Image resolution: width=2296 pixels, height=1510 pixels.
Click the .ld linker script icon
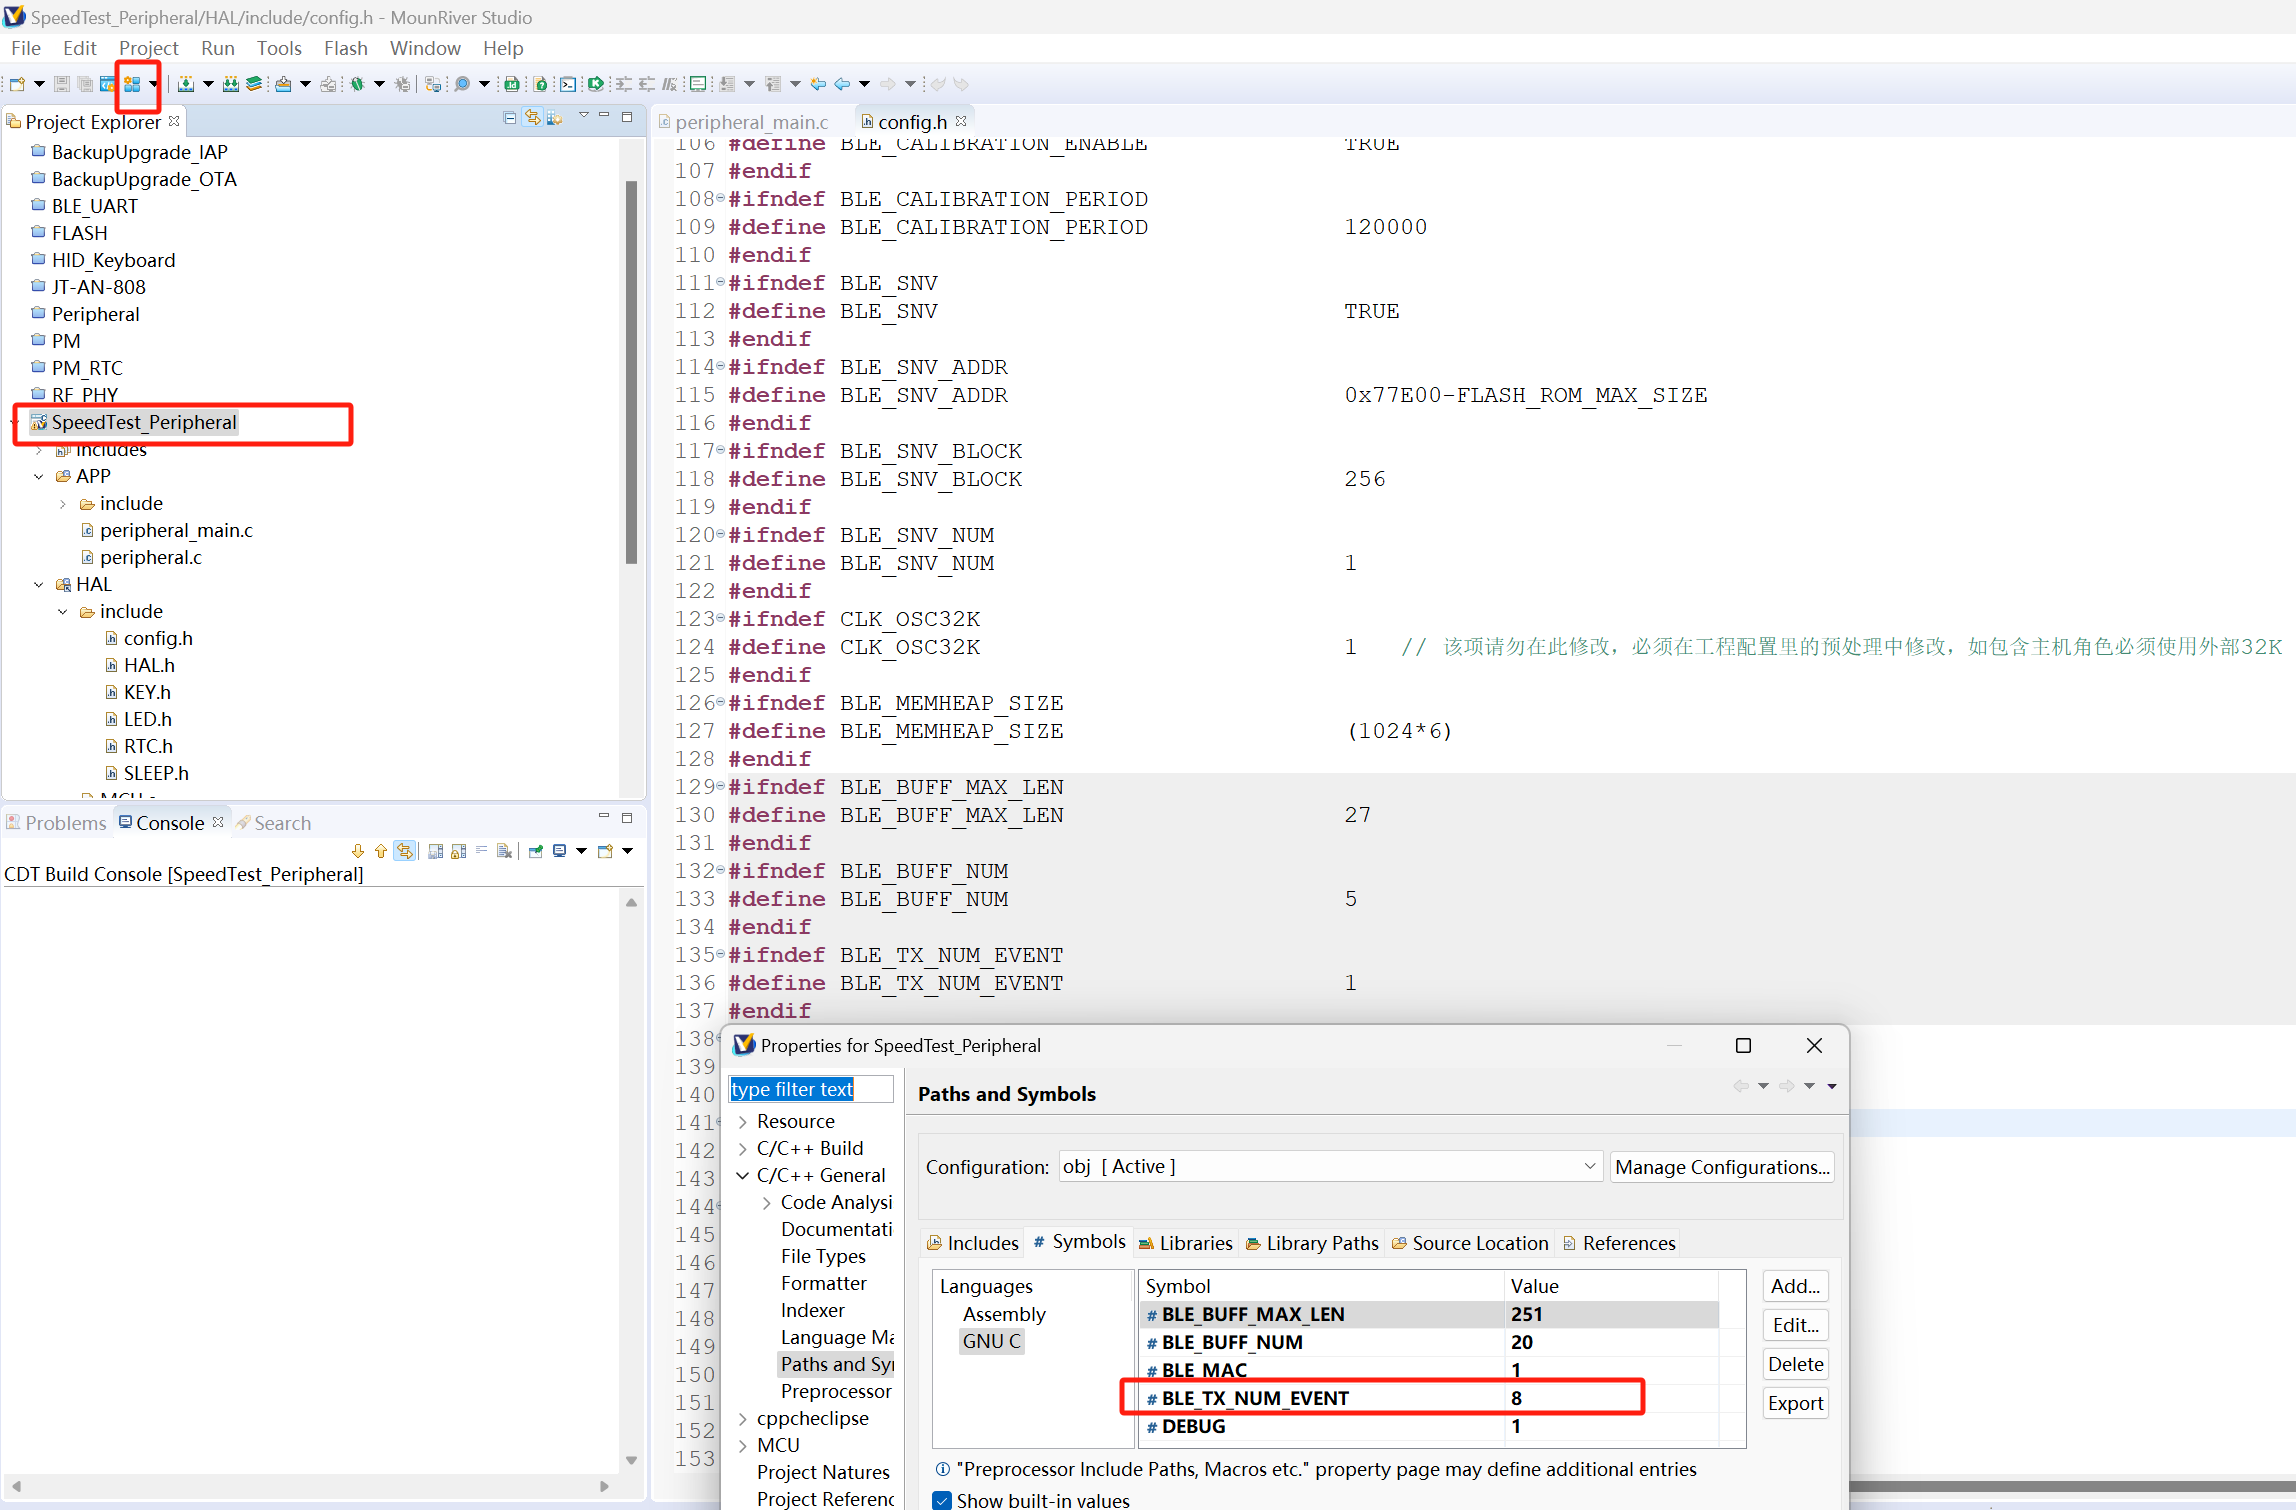(x=512, y=84)
